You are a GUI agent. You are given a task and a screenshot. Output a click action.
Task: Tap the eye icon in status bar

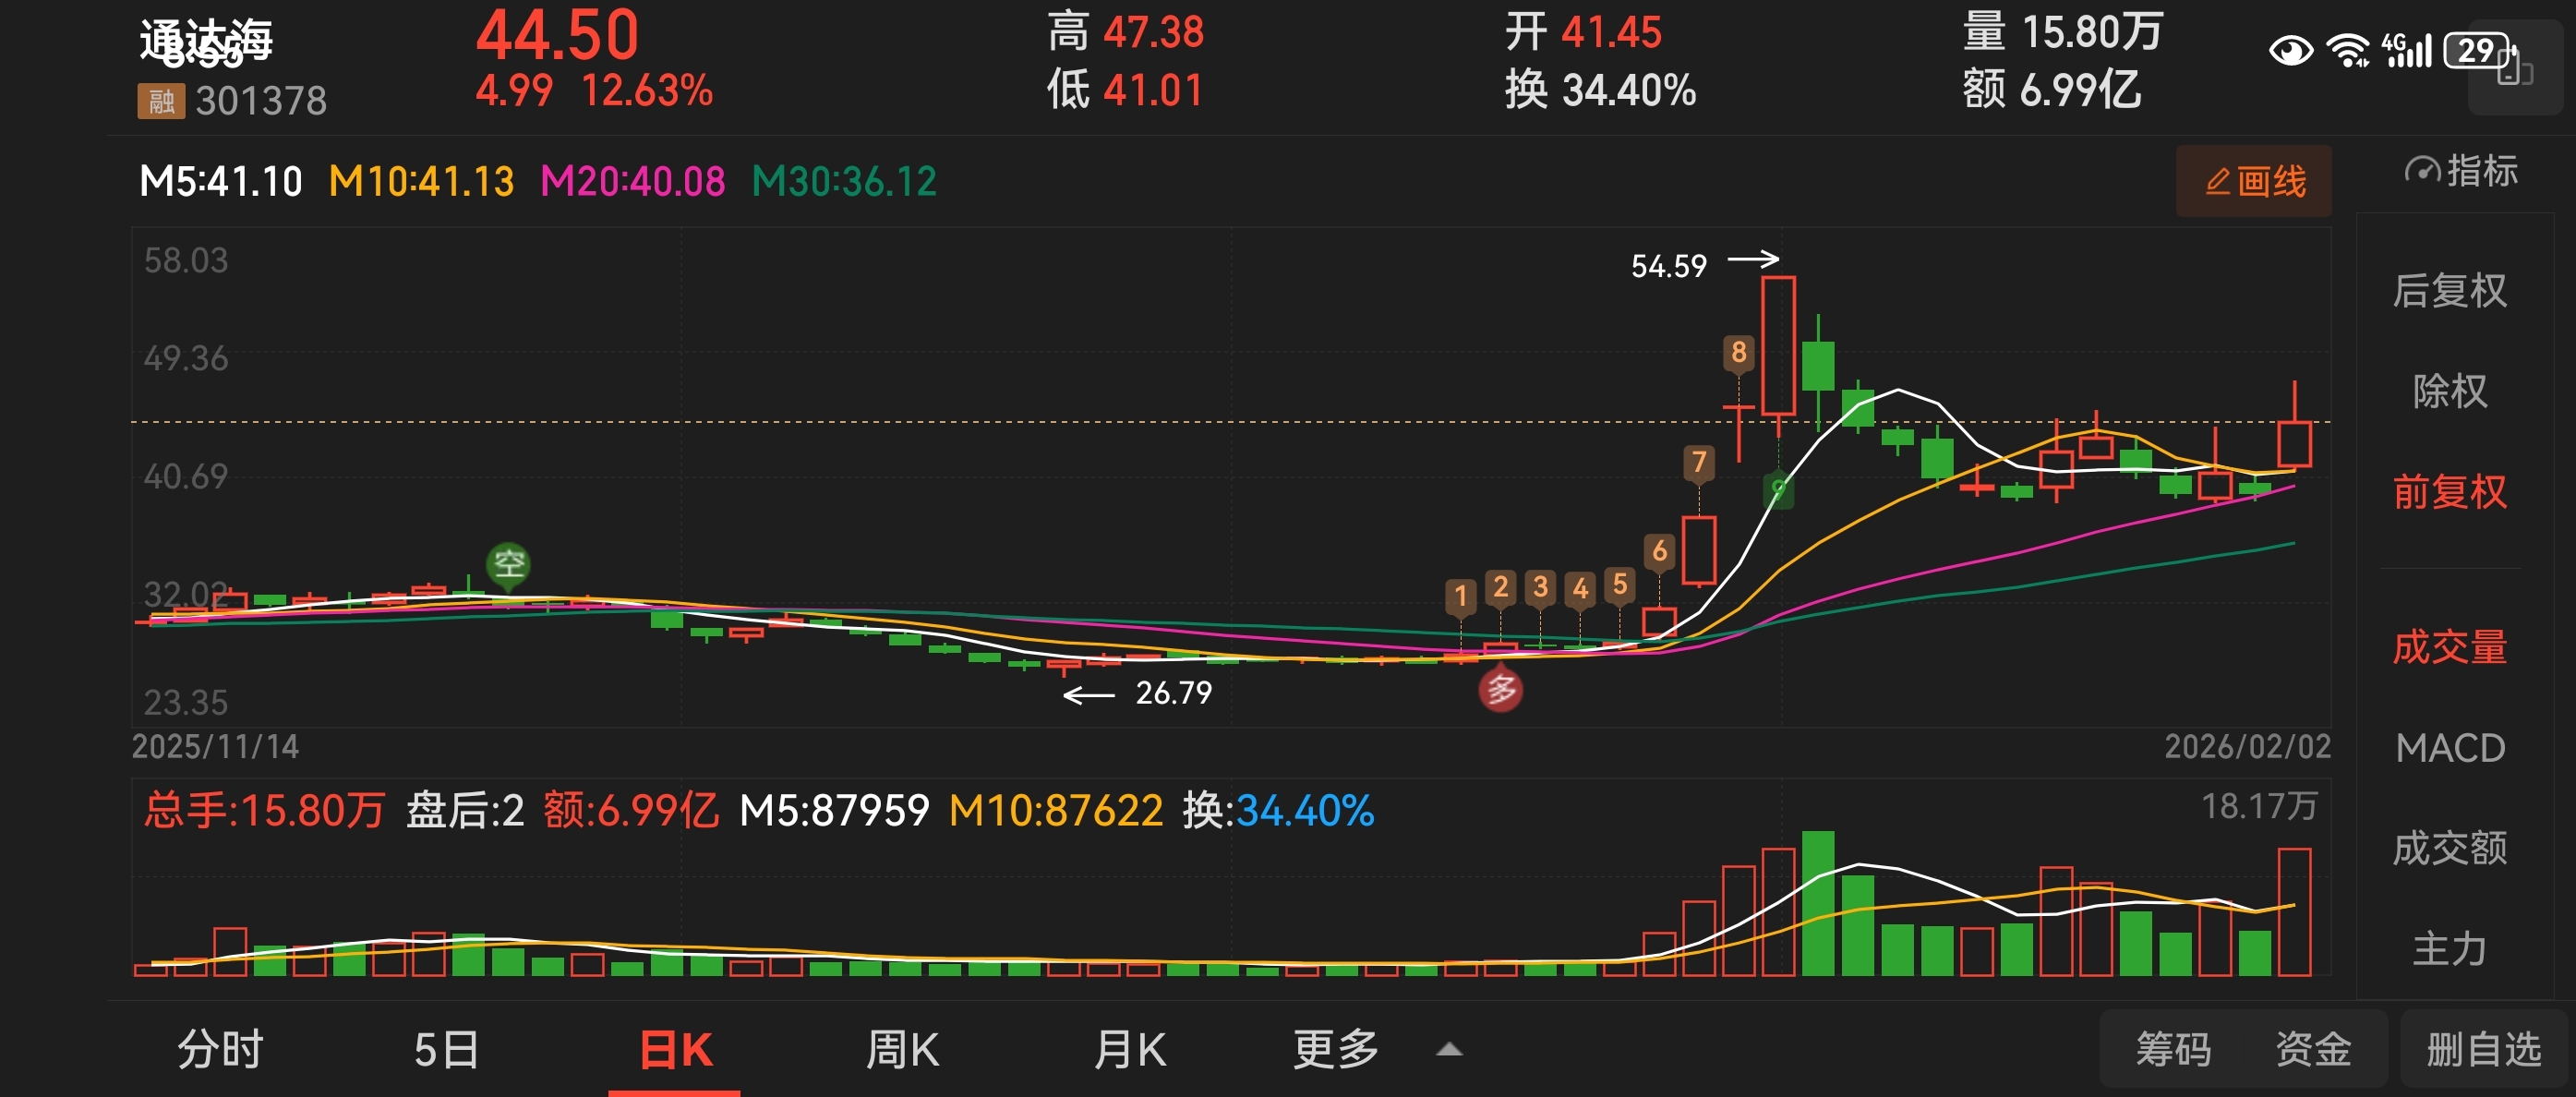(2290, 50)
